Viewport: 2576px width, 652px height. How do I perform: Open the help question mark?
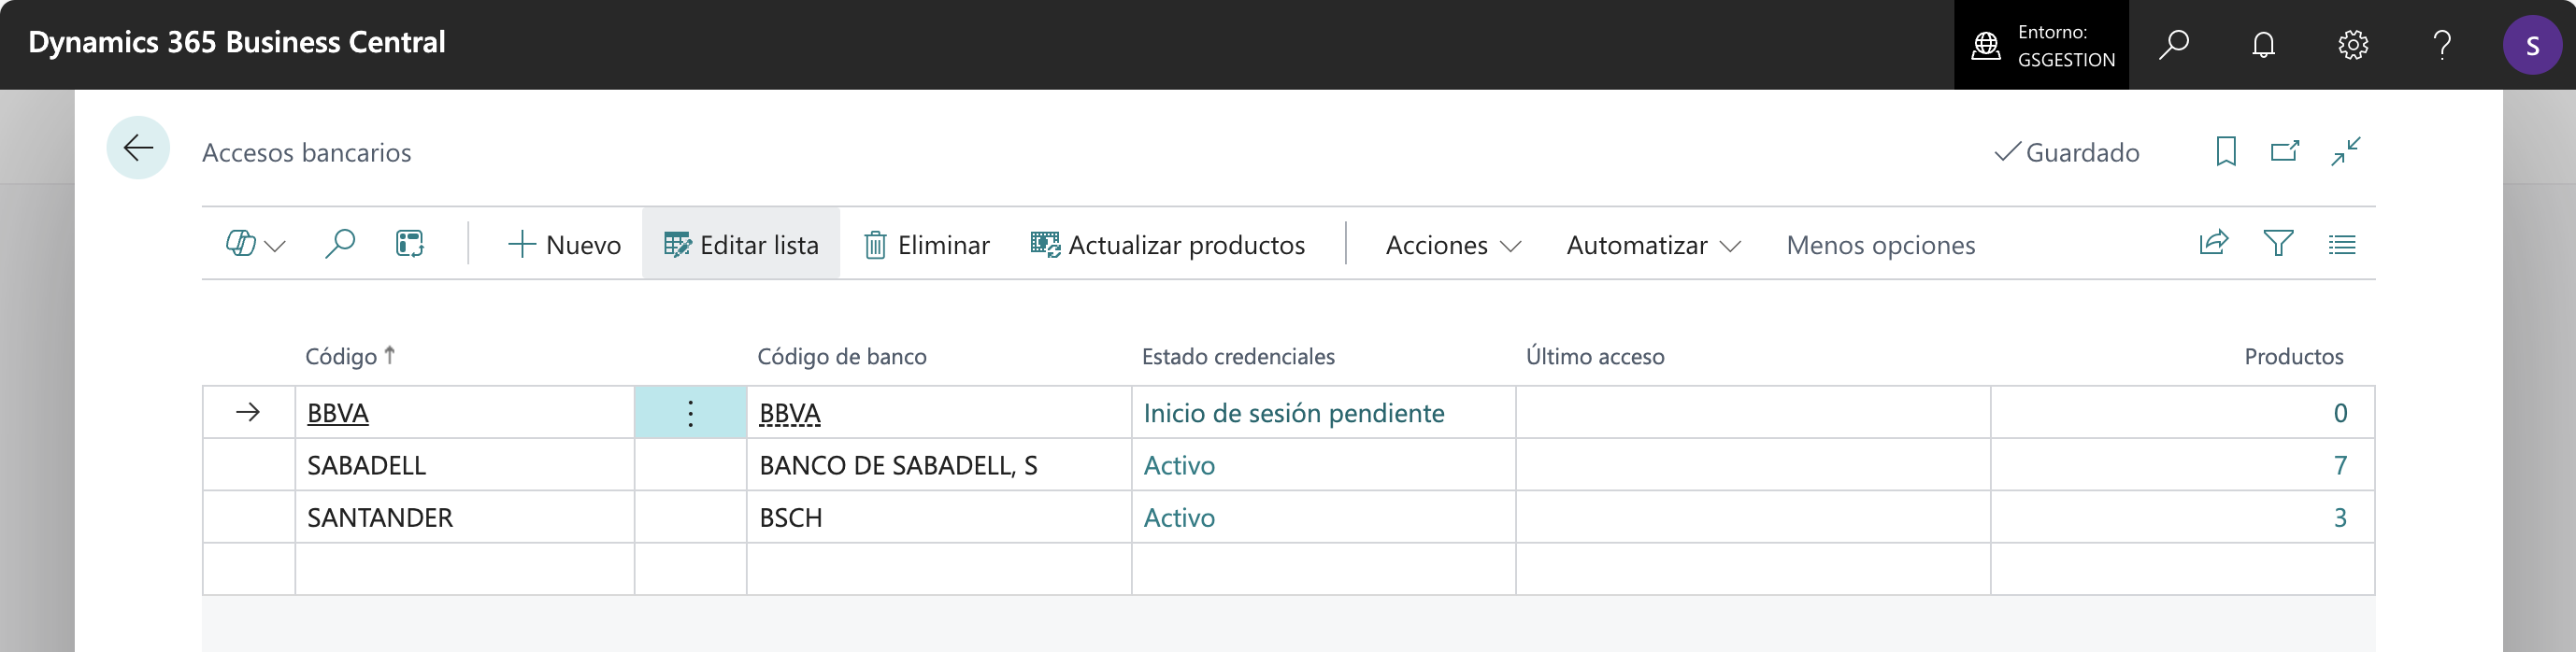click(x=2442, y=45)
